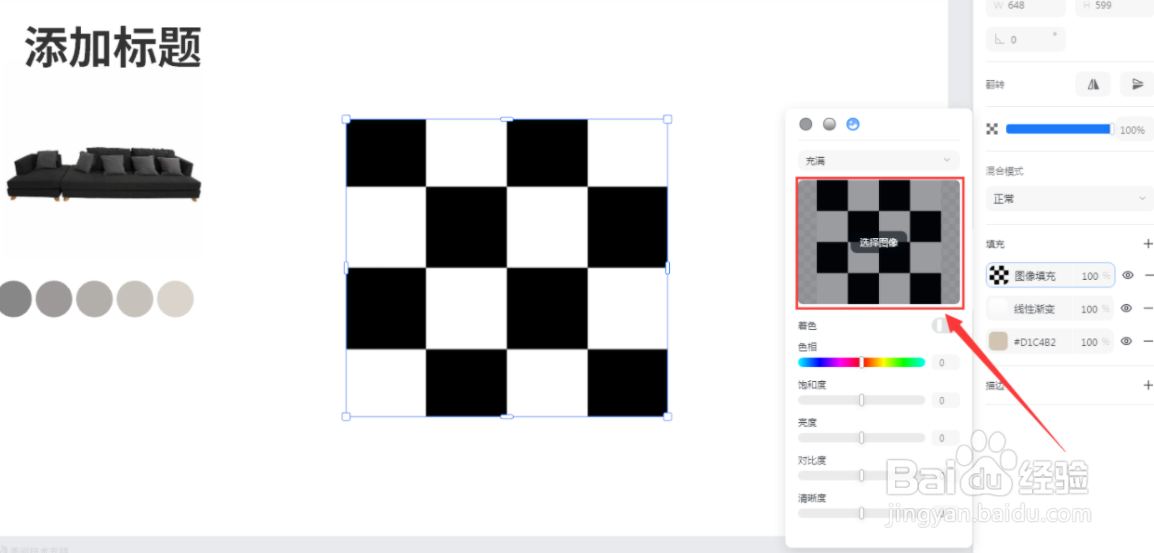1154x553 pixels.
Task: Click the top-right selection handle
Action: pos(668,119)
